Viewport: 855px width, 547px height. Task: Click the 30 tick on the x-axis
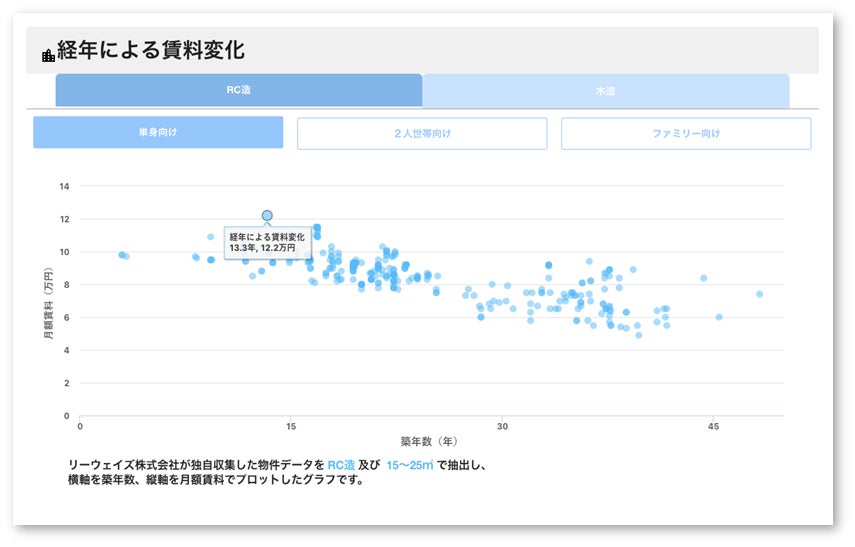click(502, 426)
